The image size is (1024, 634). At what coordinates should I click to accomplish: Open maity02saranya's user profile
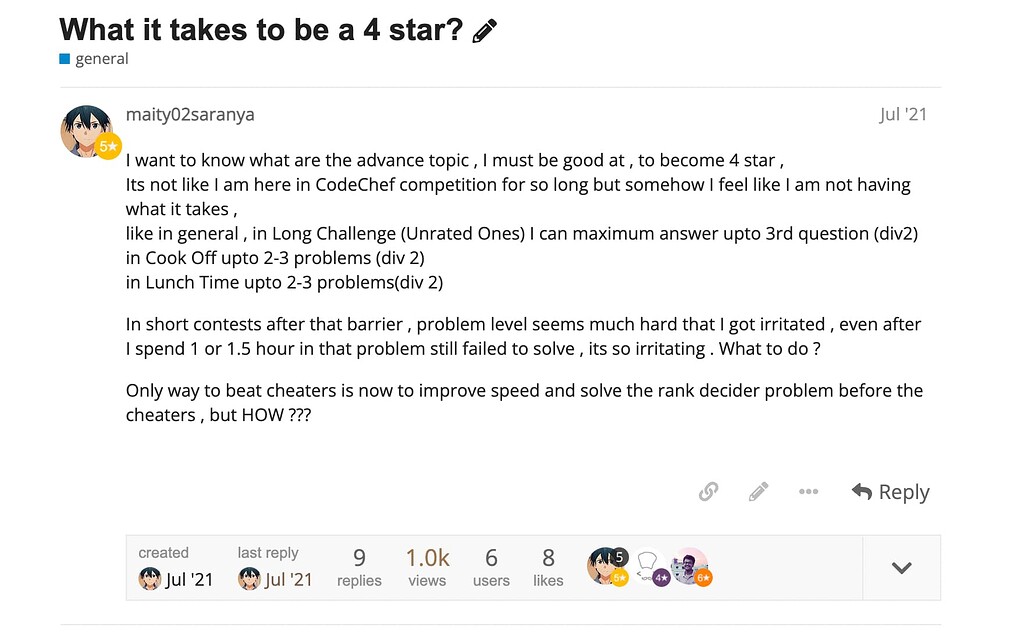(x=189, y=114)
